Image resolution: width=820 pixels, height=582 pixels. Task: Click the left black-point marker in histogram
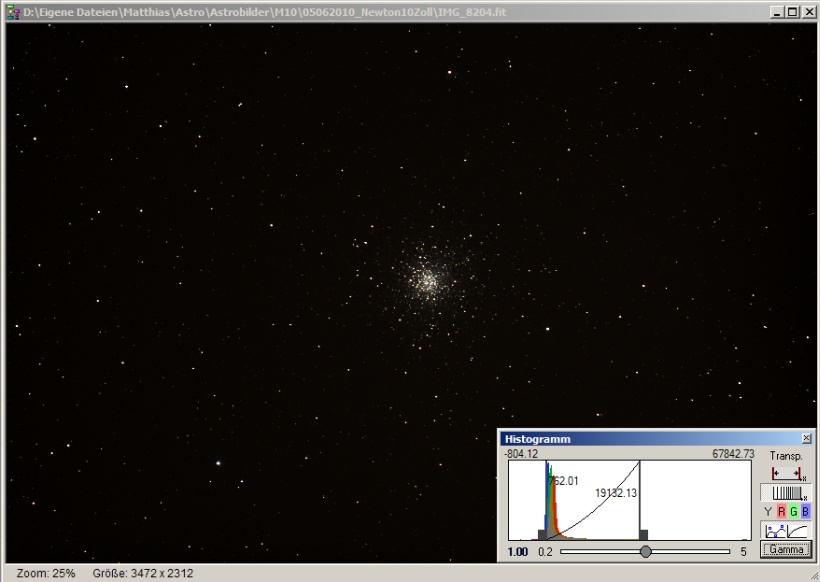(x=544, y=535)
